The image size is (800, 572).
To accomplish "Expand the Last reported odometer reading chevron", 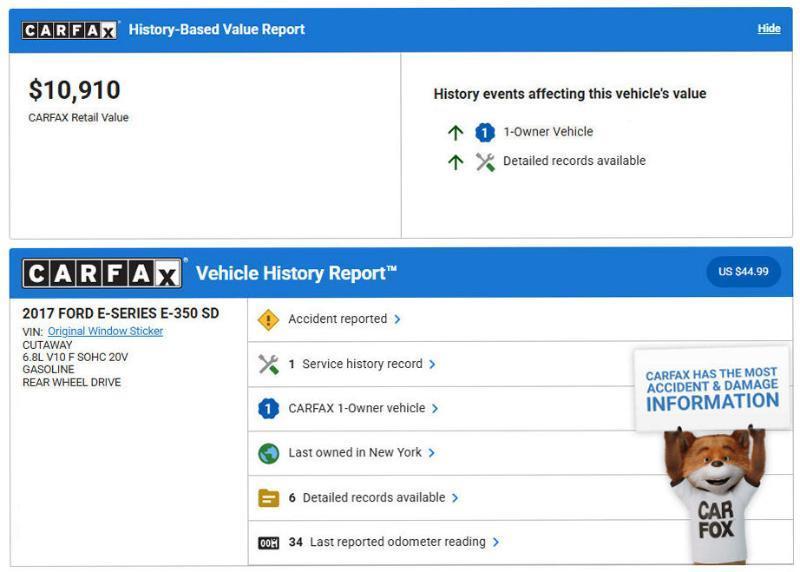I will [496, 543].
